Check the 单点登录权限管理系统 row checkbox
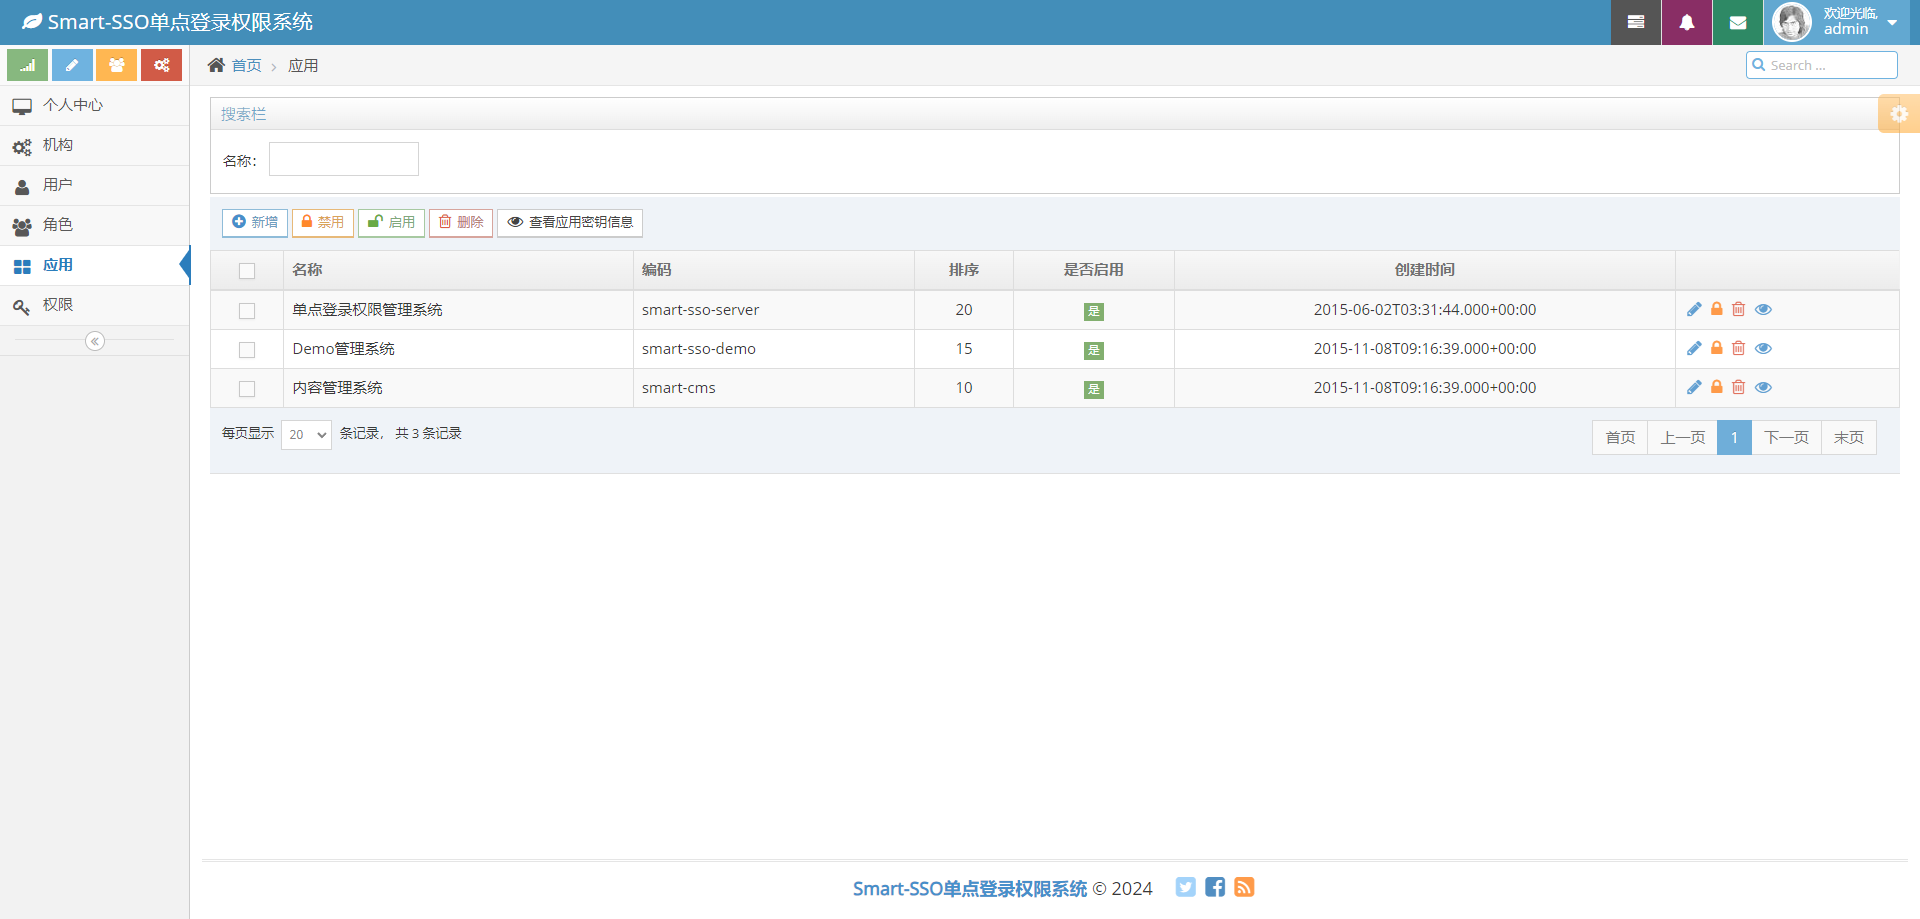Viewport: 1920px width, 919px height. coord(247,311)
